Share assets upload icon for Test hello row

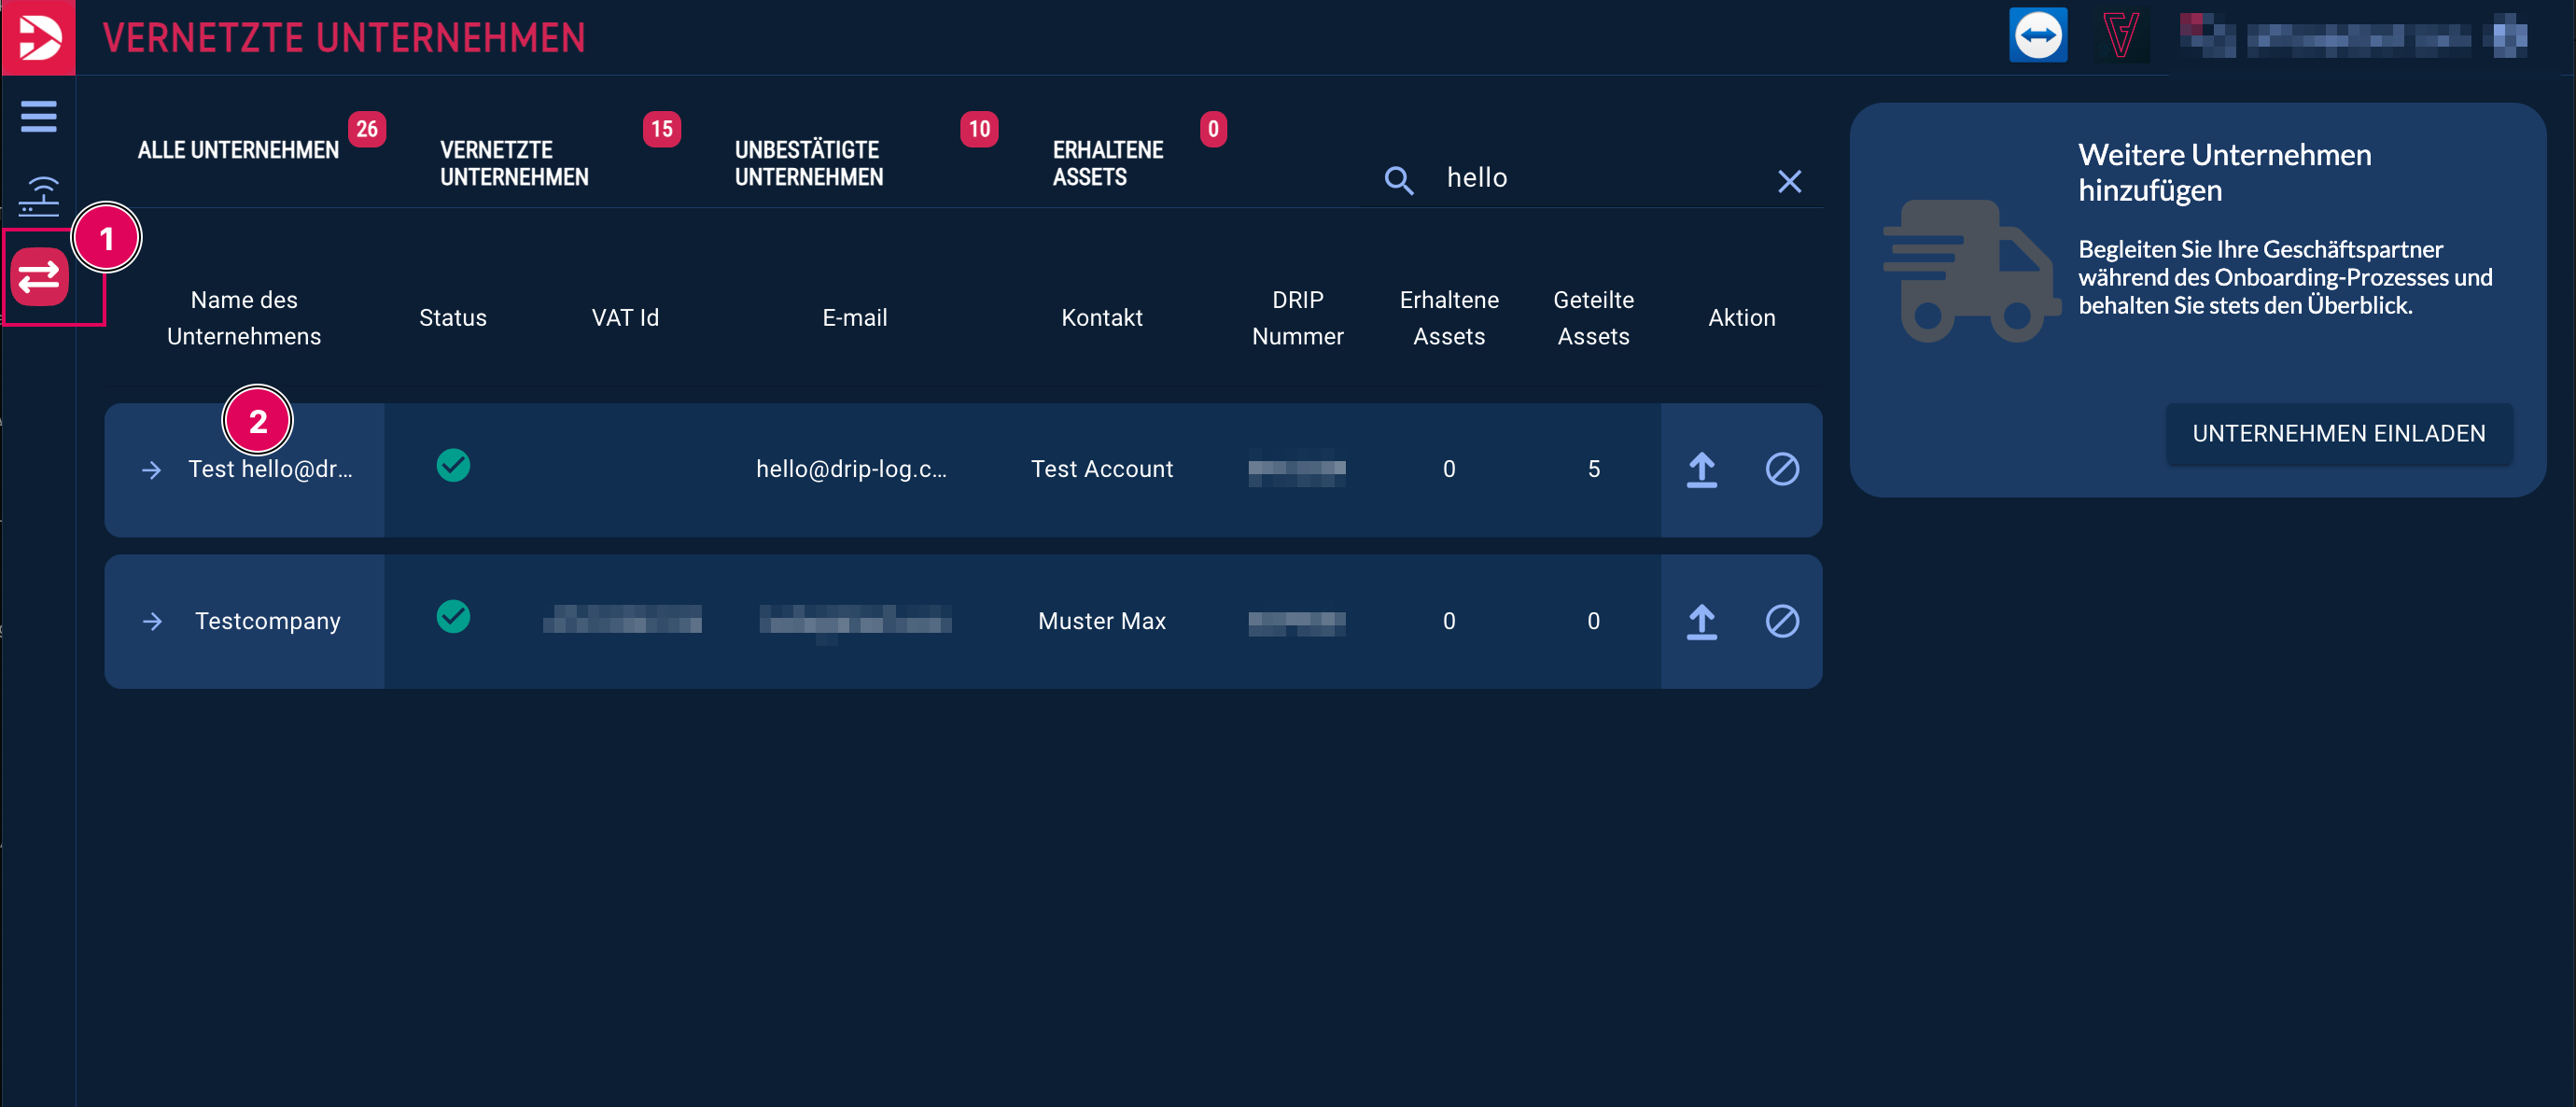point(1701,469)
